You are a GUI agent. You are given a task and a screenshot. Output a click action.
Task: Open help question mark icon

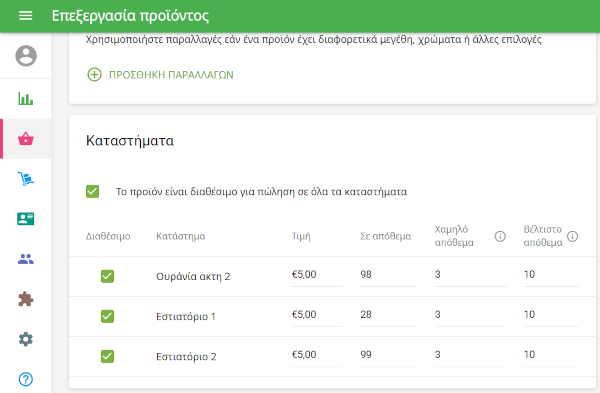(x=26, y=379)
